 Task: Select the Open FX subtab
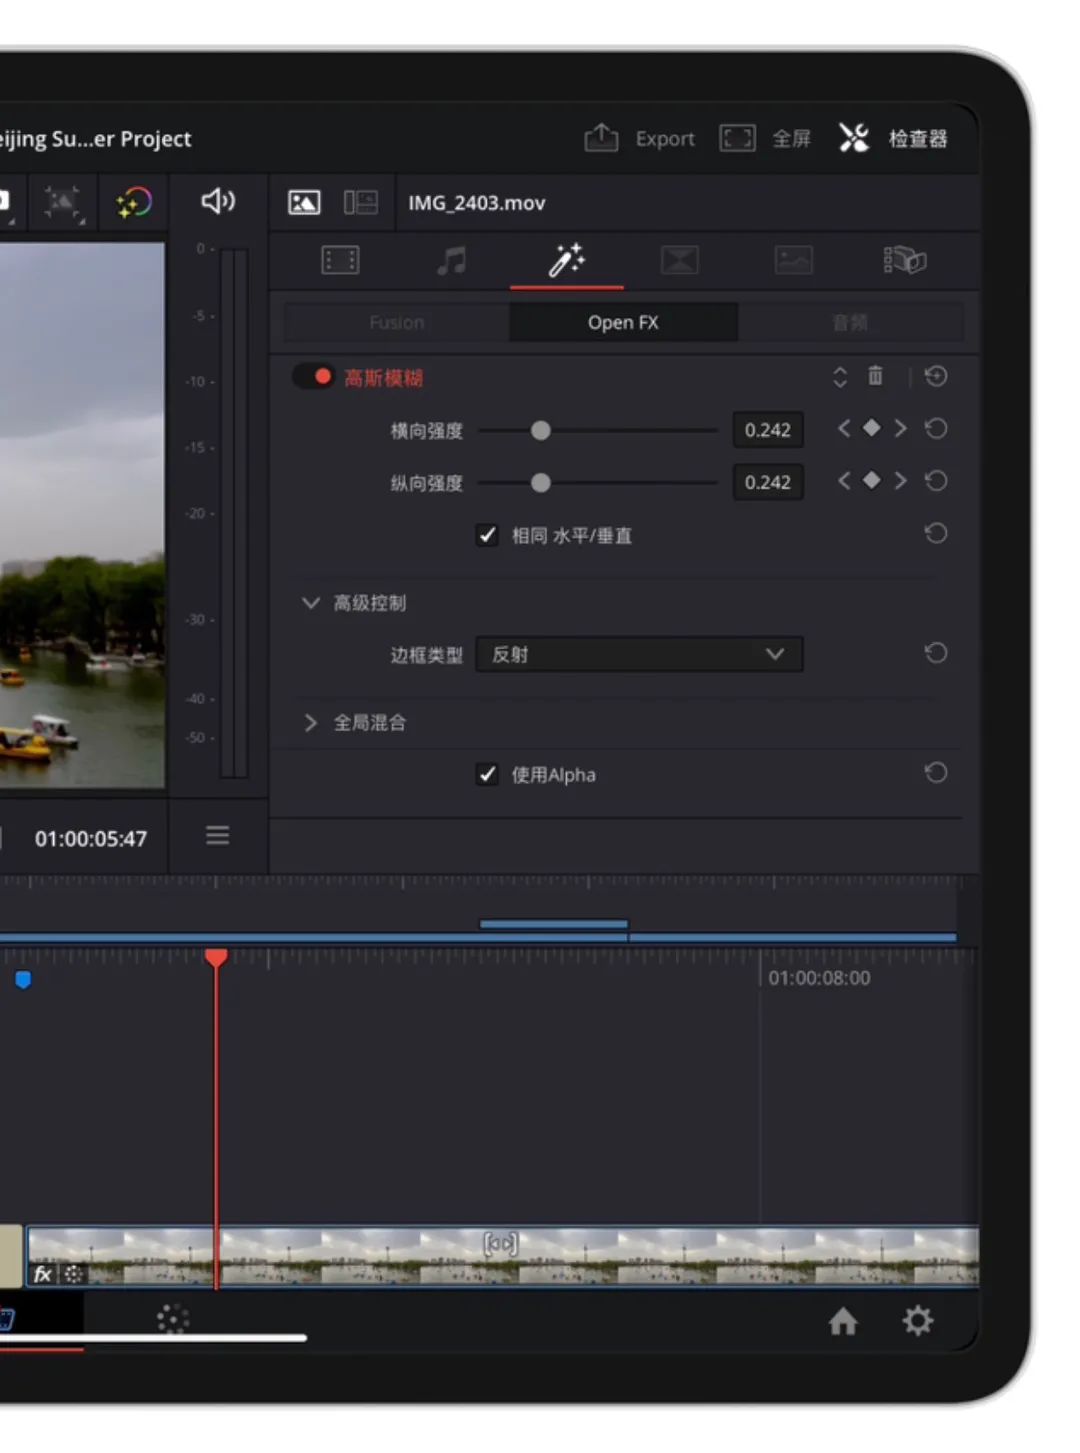point(623,322)
